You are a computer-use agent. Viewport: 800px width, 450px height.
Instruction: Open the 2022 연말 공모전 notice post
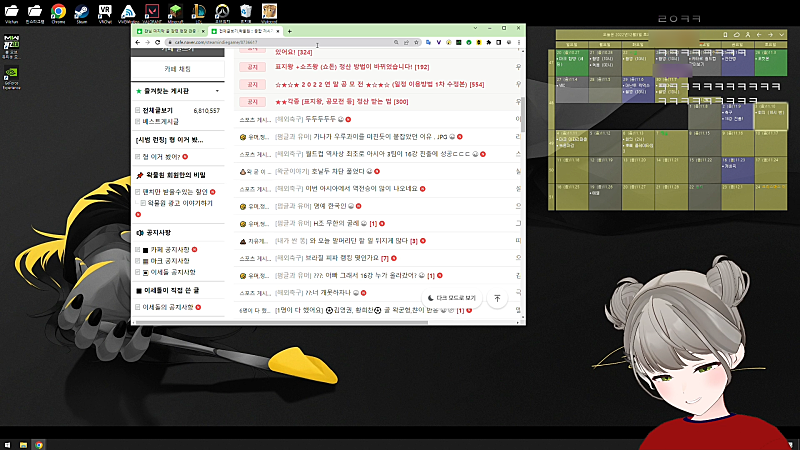click(x=380, y=84)
